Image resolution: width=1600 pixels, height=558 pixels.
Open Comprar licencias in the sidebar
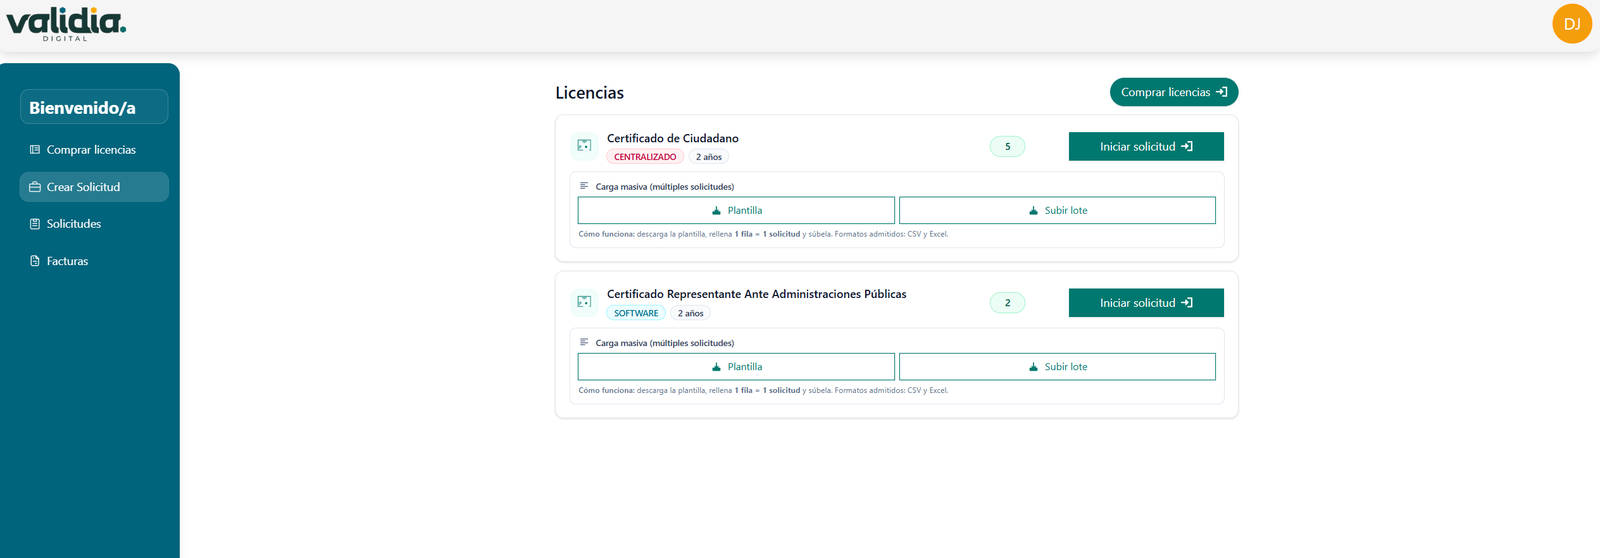pos(94,150)
